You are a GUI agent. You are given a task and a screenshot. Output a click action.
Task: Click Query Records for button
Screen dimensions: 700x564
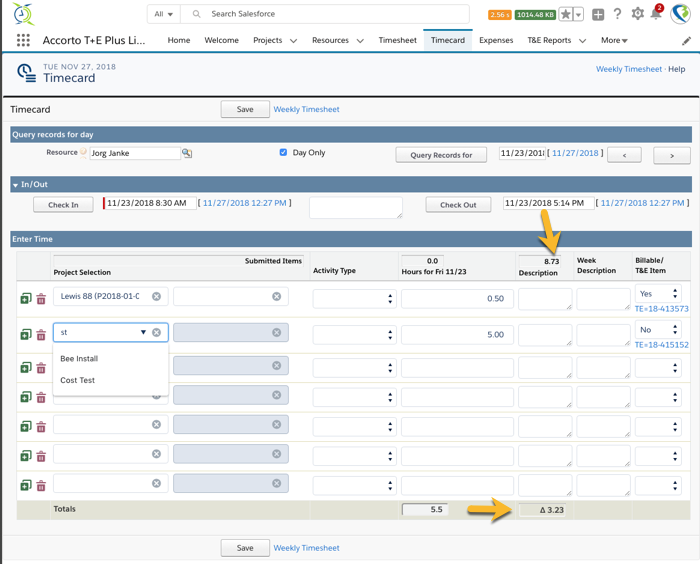tap(441, 155)
